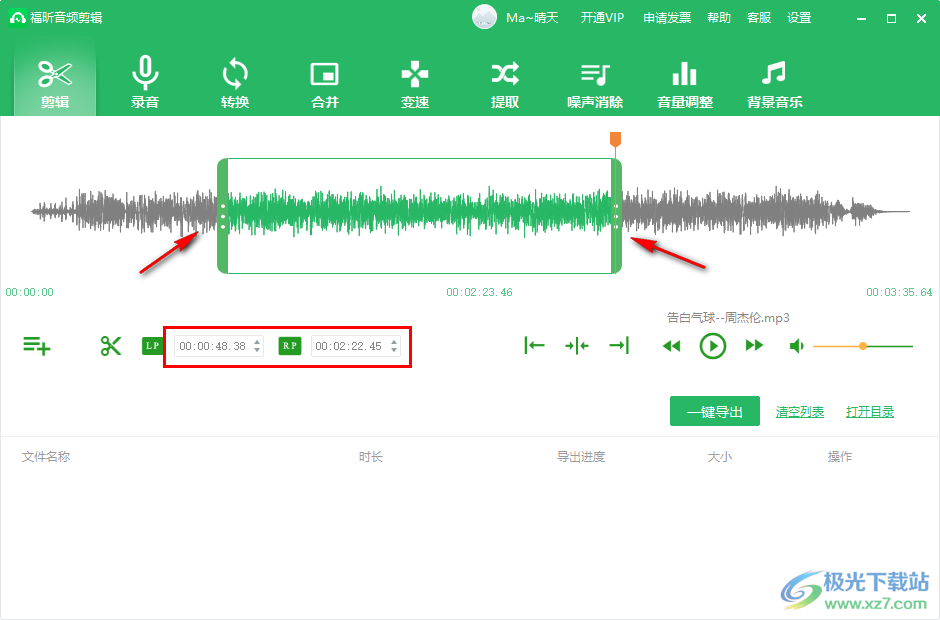
Task: Open 申请发票 invoice request
Action: tap(667, 18)
